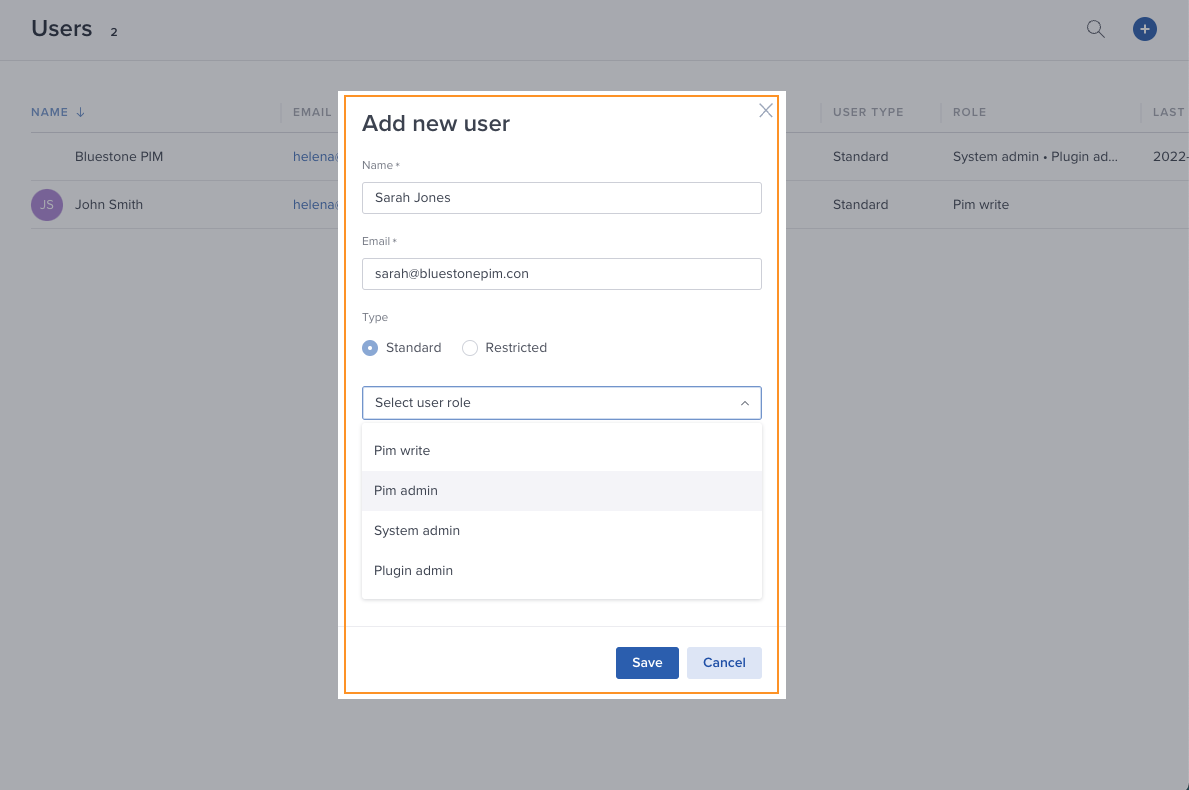Click System admin • Plugin ad... role cell

click(1035, 157)
